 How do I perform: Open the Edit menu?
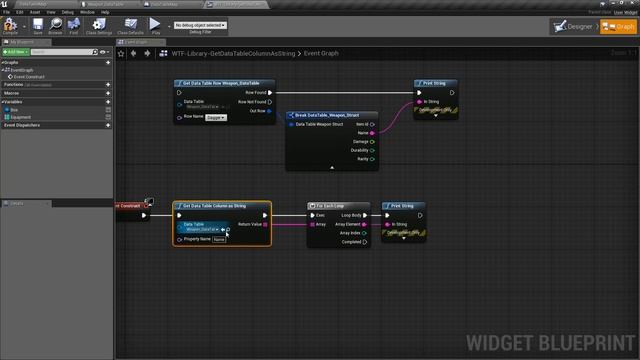pyautogui.click(x=20, y=12)
